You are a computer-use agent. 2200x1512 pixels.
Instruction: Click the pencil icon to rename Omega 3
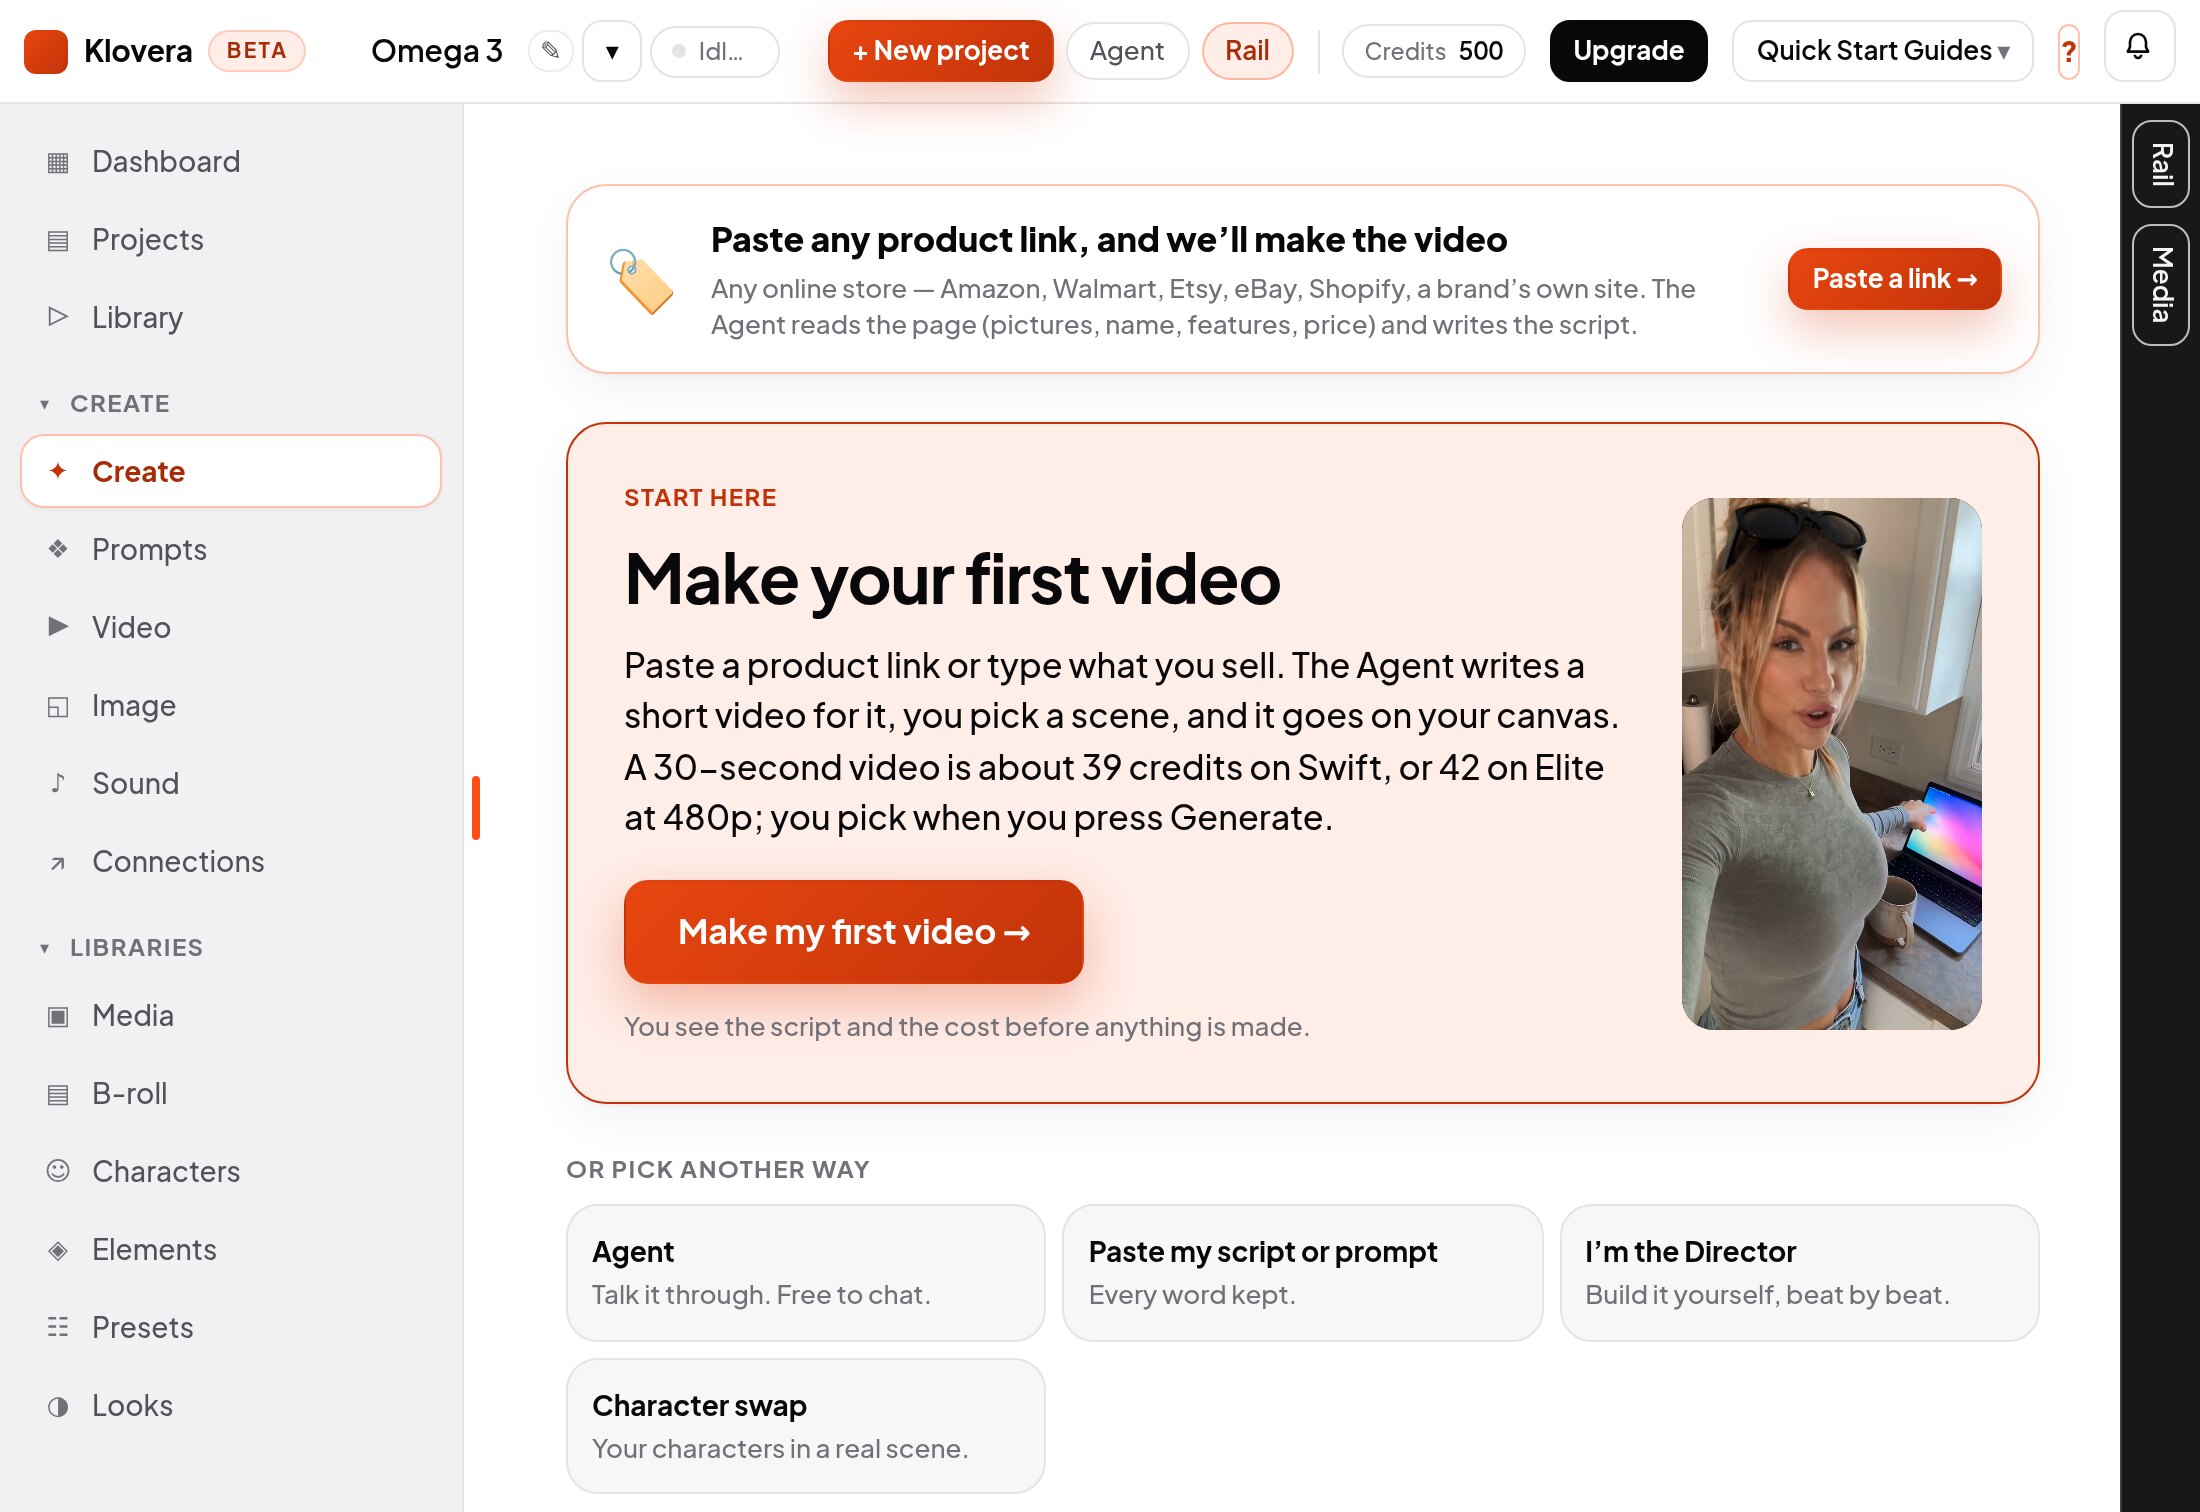(550, 51)
